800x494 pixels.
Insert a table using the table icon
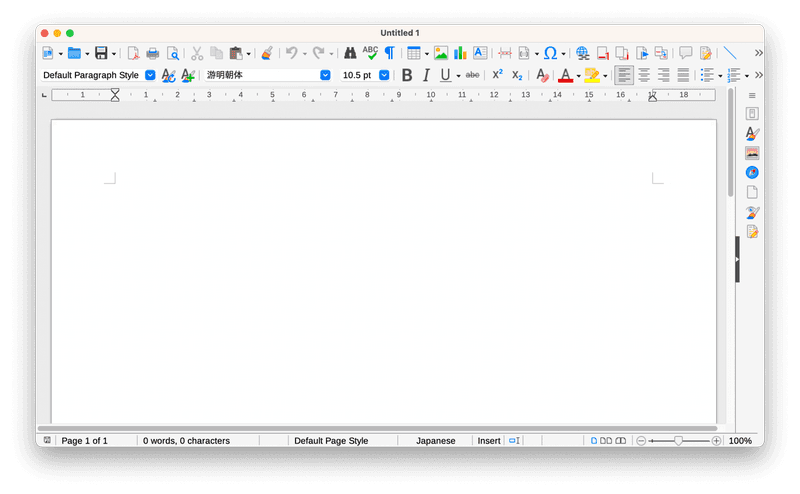pos(414,53)
